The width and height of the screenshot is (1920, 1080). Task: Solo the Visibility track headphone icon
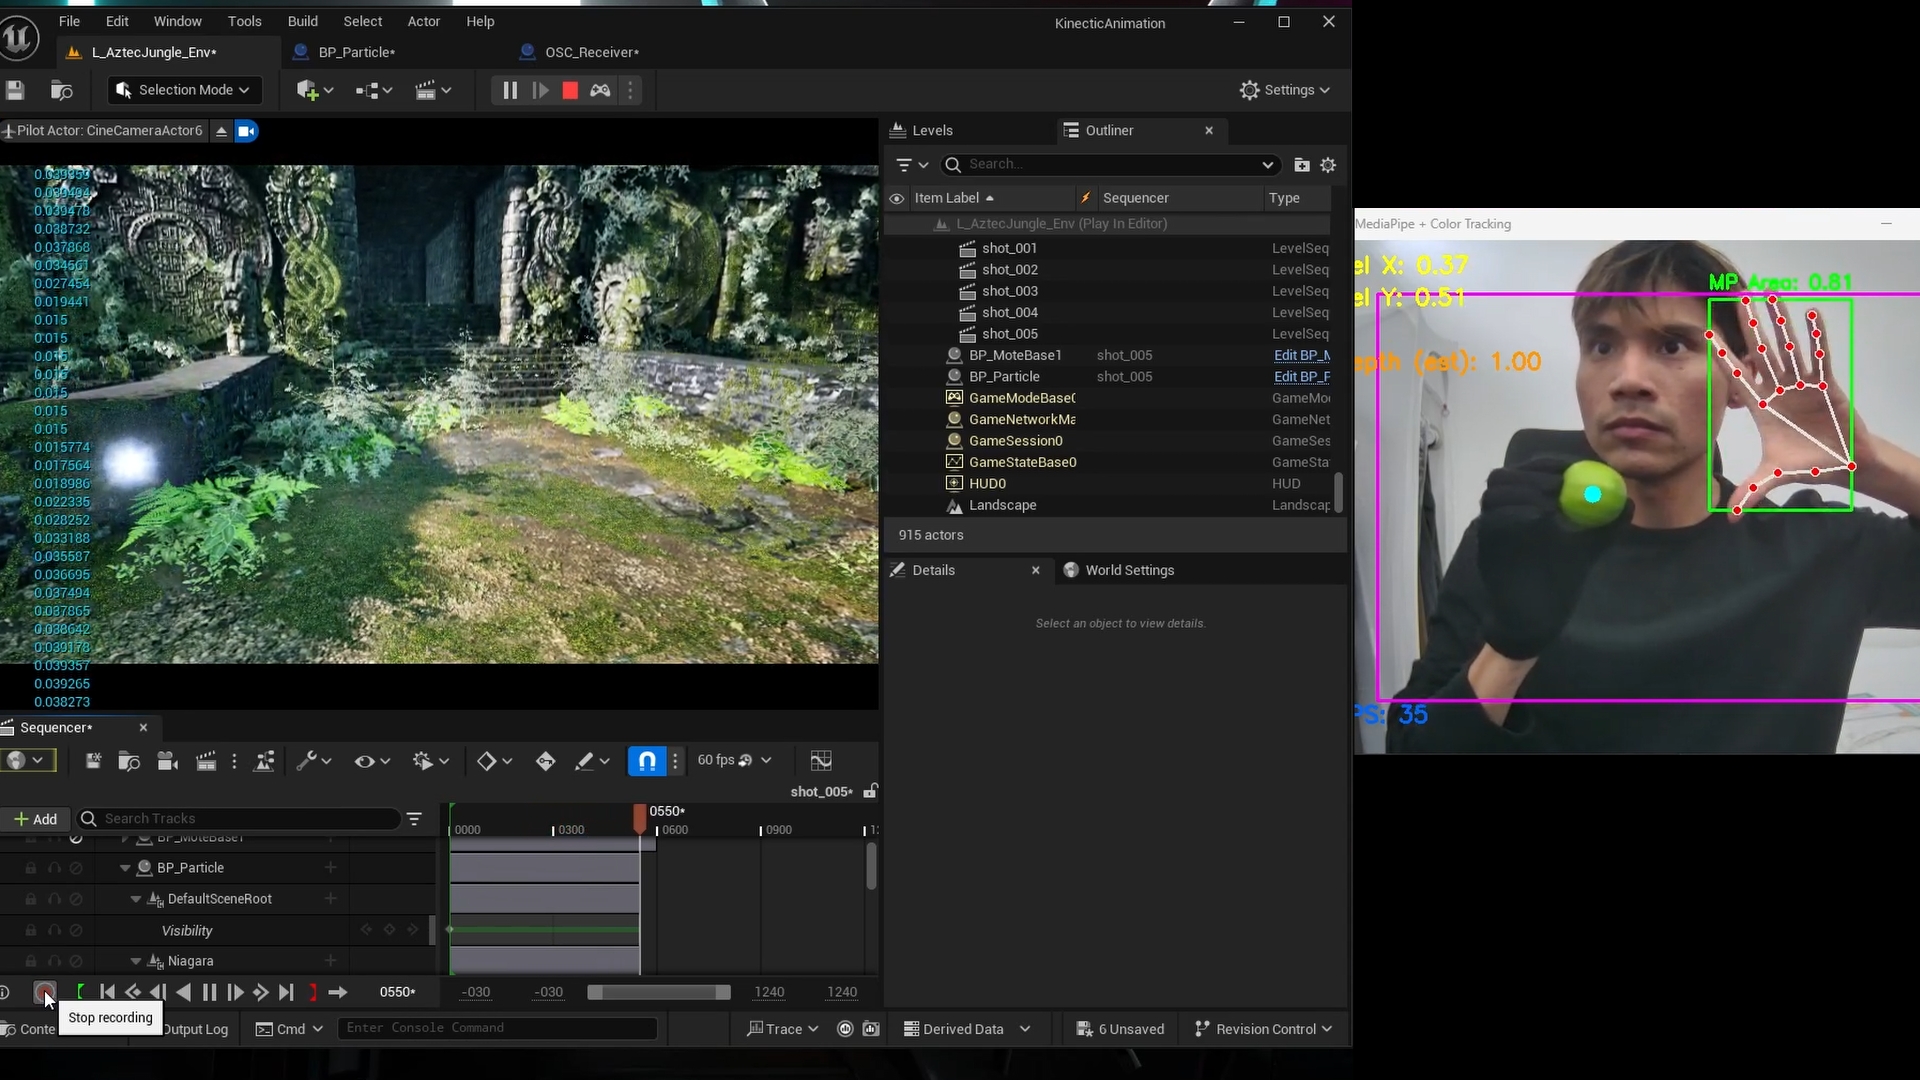point(54,930)
